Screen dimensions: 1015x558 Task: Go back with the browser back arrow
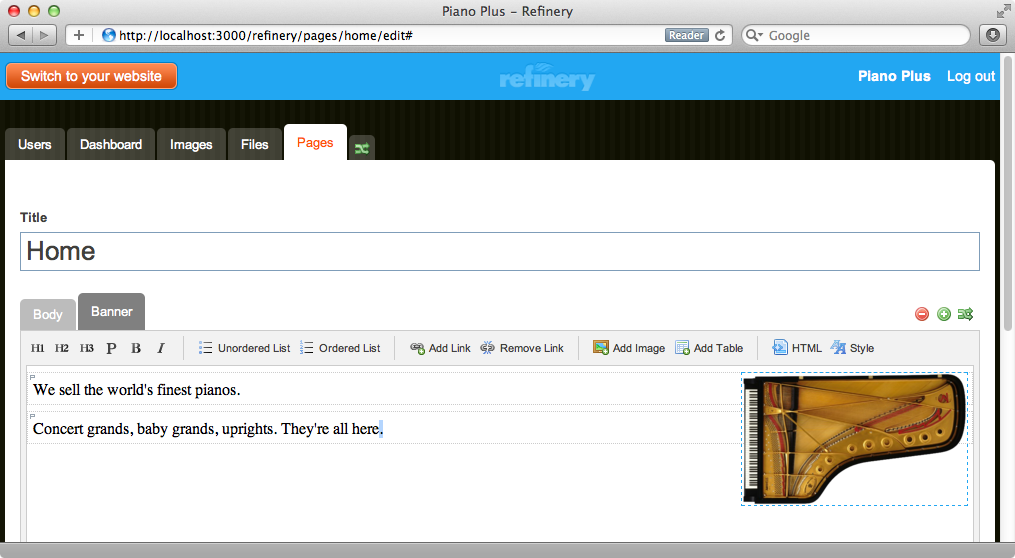coord(21,35)
